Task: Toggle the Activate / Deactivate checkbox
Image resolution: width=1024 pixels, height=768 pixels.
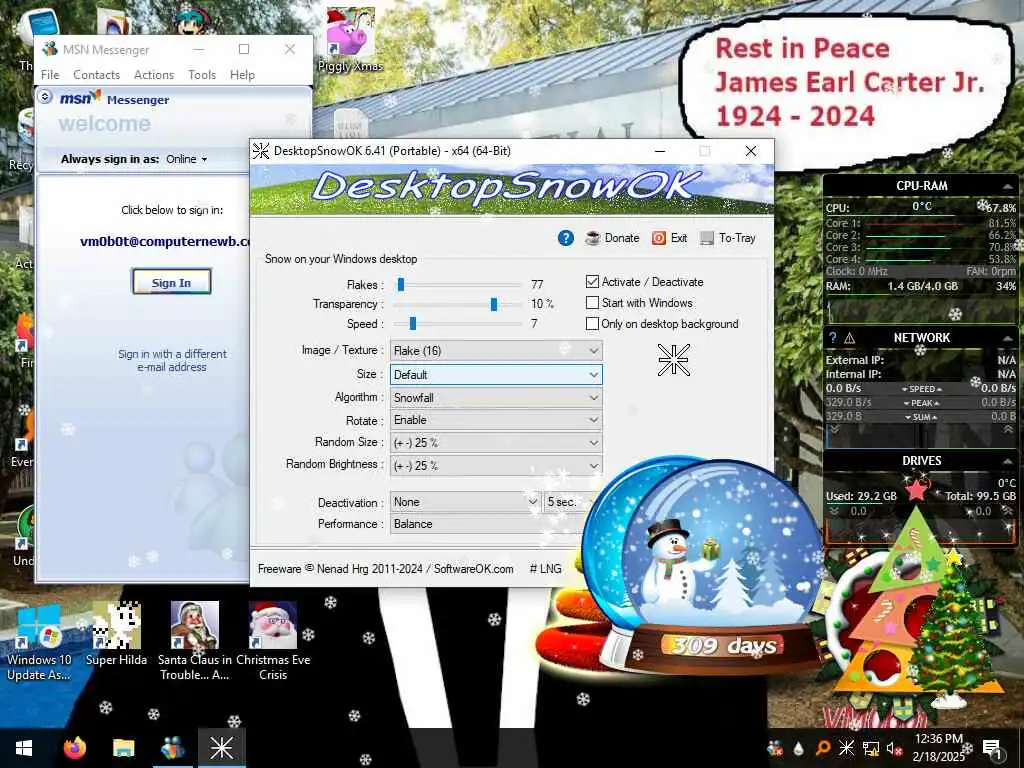Action: [592, 281]
